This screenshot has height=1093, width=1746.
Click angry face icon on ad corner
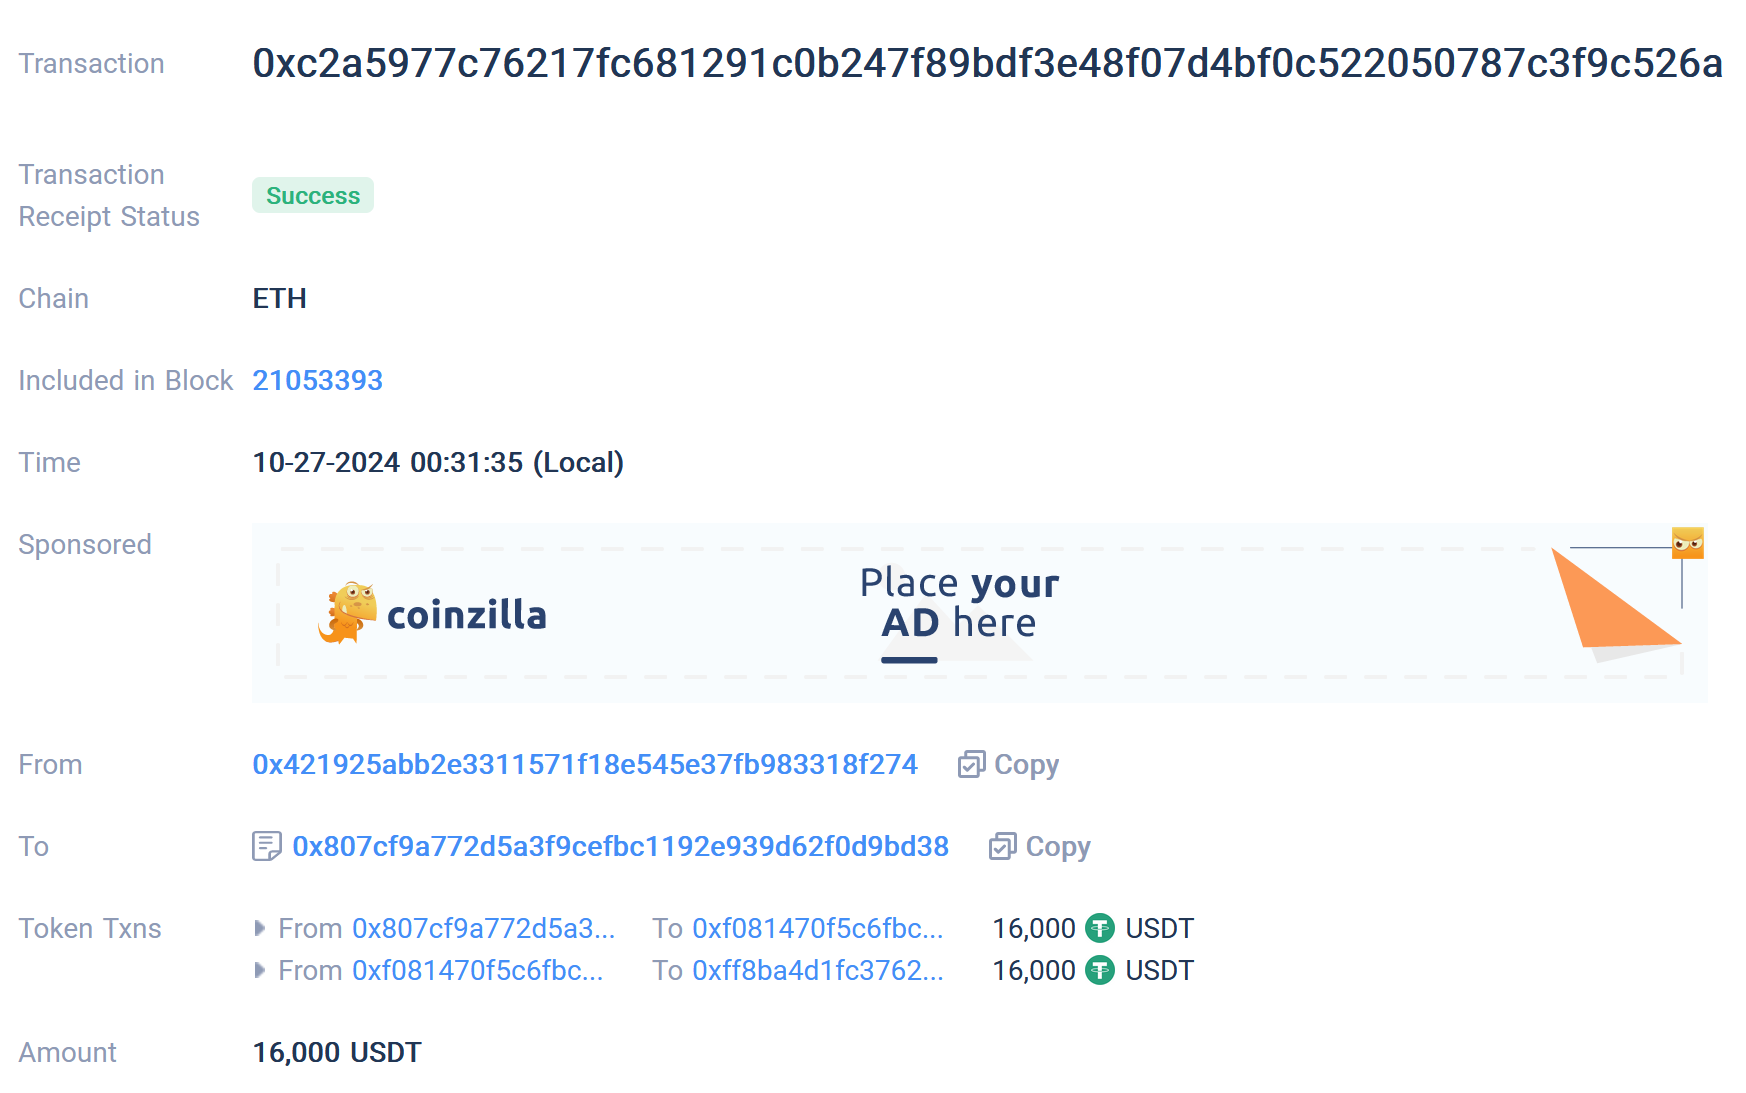click(1687, 543)
